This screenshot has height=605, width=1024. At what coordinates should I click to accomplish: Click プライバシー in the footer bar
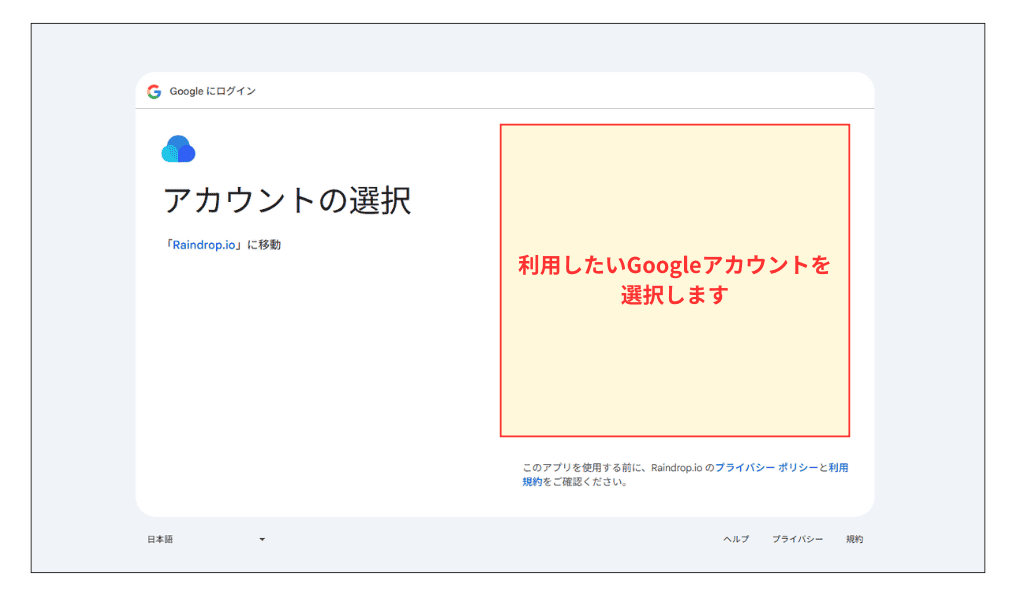tap(797, 539)
